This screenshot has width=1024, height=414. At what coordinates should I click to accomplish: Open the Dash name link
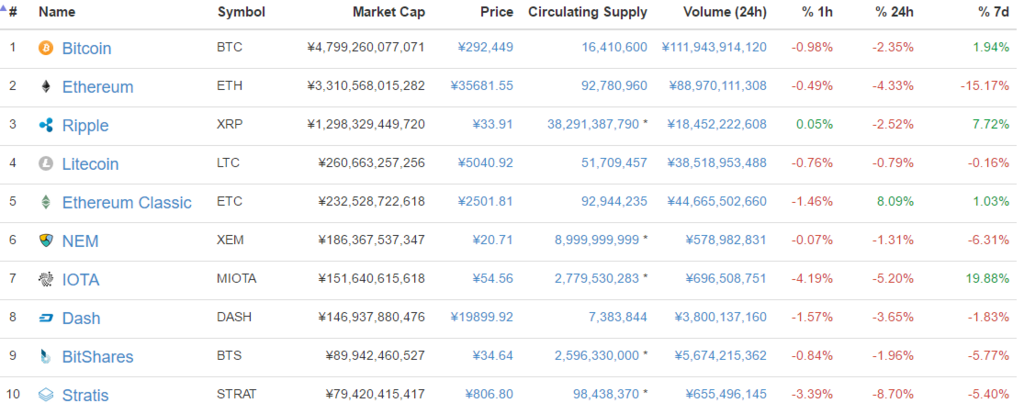(x=81, y=319)
